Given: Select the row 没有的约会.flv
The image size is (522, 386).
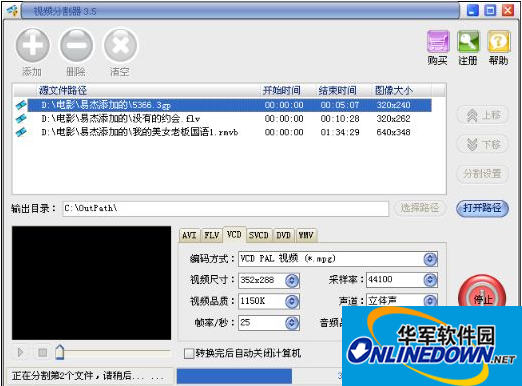Looking at the screenshot, I should pos(229,119).
